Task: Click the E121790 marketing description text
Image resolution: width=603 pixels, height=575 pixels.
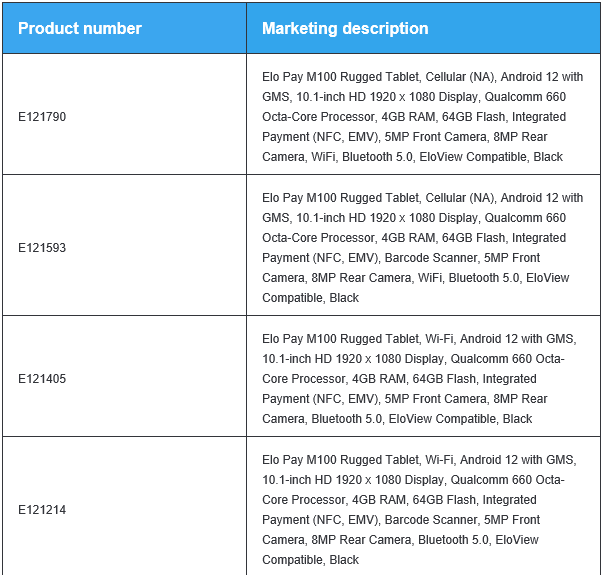Action: pyautogui.click(x=422, y=117)
